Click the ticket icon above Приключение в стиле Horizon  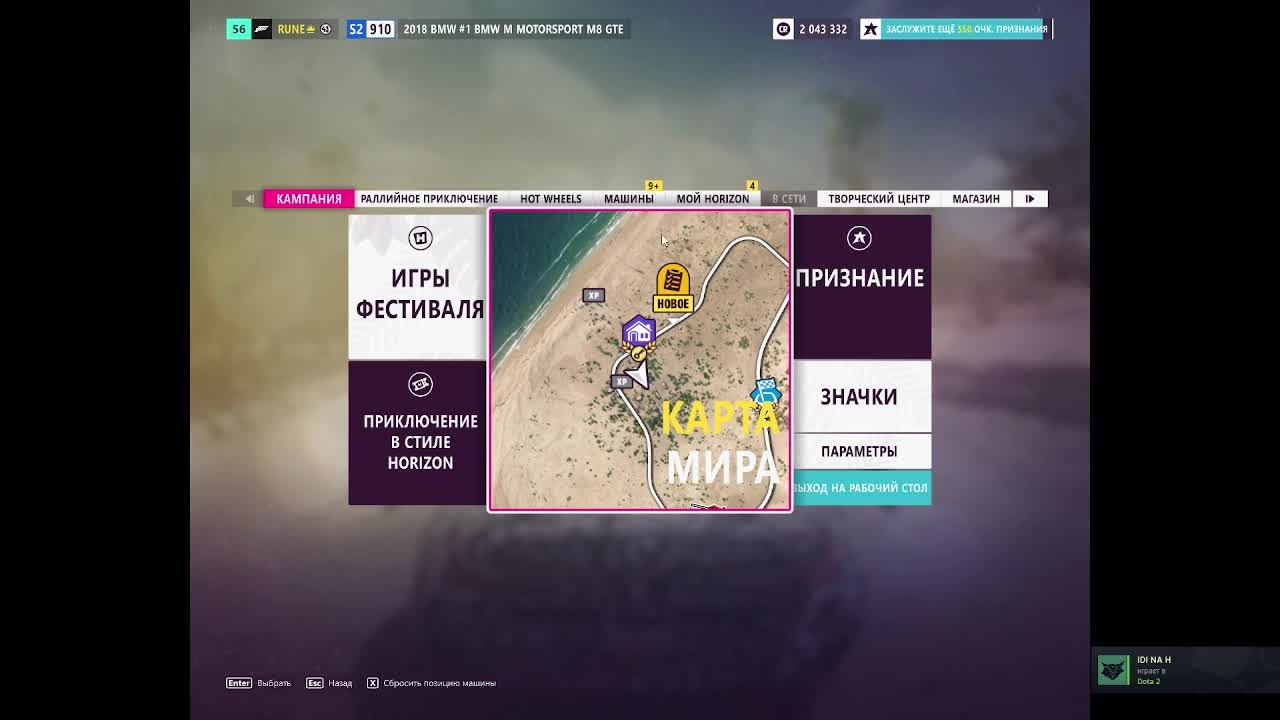[x=420, y=384]
